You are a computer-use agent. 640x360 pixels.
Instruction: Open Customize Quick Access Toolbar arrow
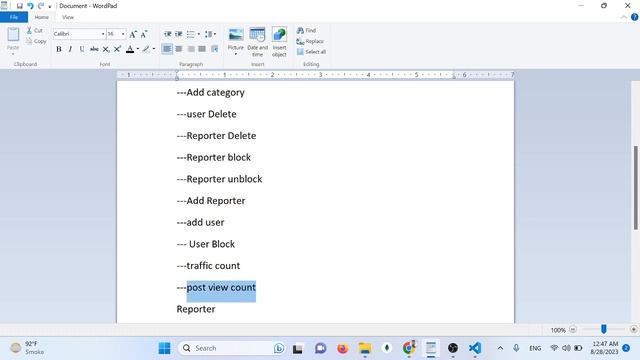(x=50, y=7)
